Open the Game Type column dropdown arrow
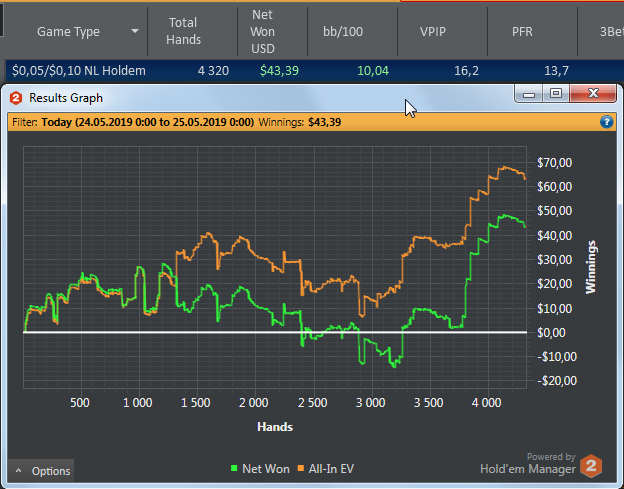Image resolution: width=624 pixels, height=489 pixels. 135,31
